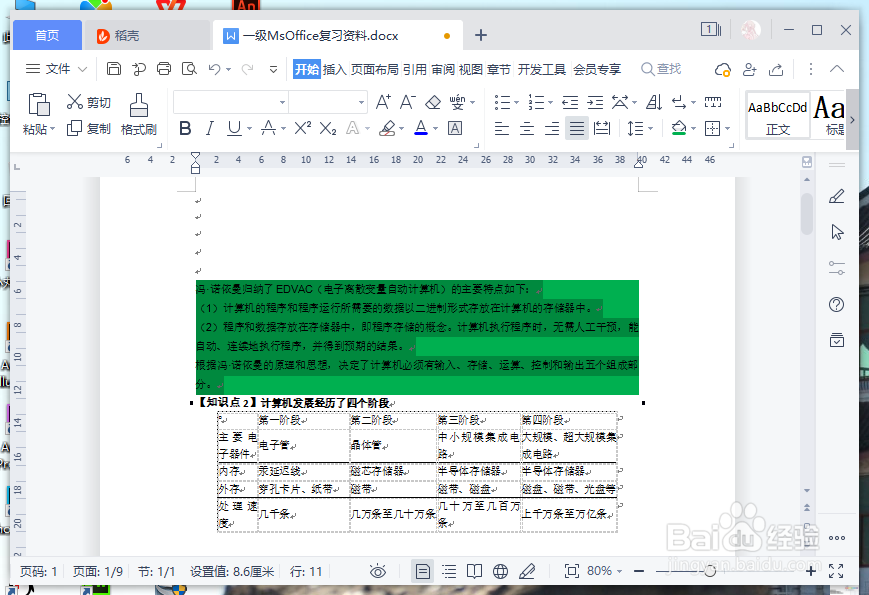Undo the last action
Screen dimensions: 869x595
tap(214, 69)
